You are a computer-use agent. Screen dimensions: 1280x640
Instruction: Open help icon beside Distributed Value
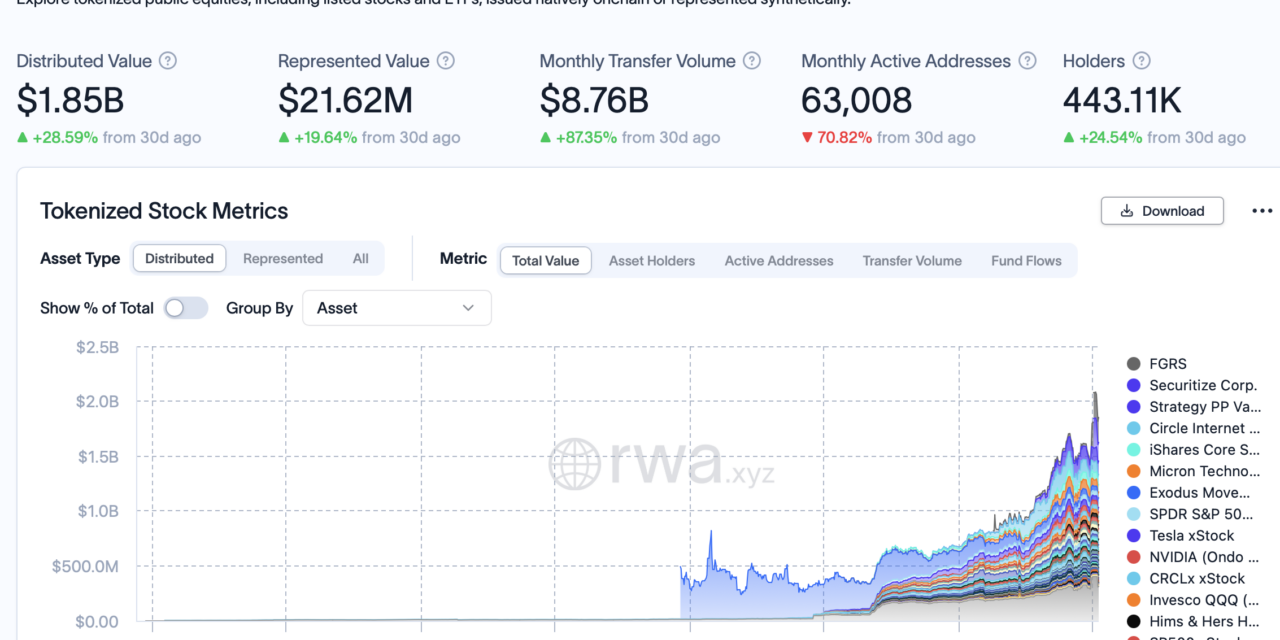coord(168,61)
